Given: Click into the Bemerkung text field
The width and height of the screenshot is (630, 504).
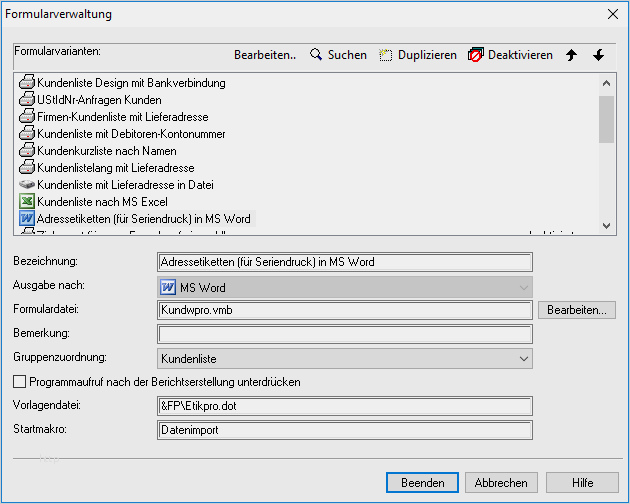Looking at the screenshot, I should 345,333.
